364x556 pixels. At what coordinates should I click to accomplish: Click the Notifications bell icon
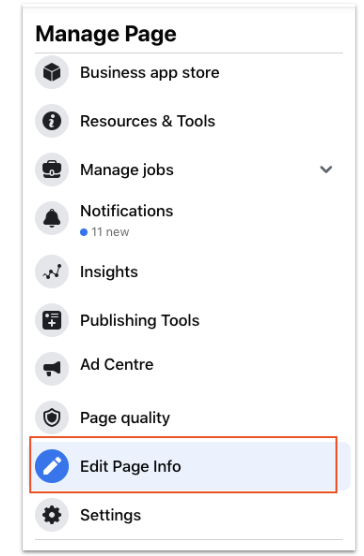52,218
